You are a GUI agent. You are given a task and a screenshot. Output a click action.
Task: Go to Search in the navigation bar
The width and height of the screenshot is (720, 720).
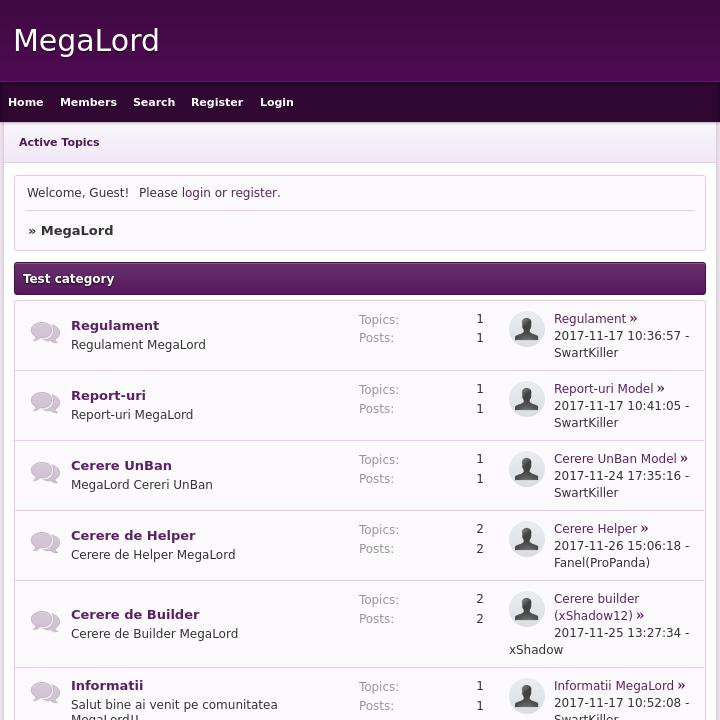tap(154, 102)
